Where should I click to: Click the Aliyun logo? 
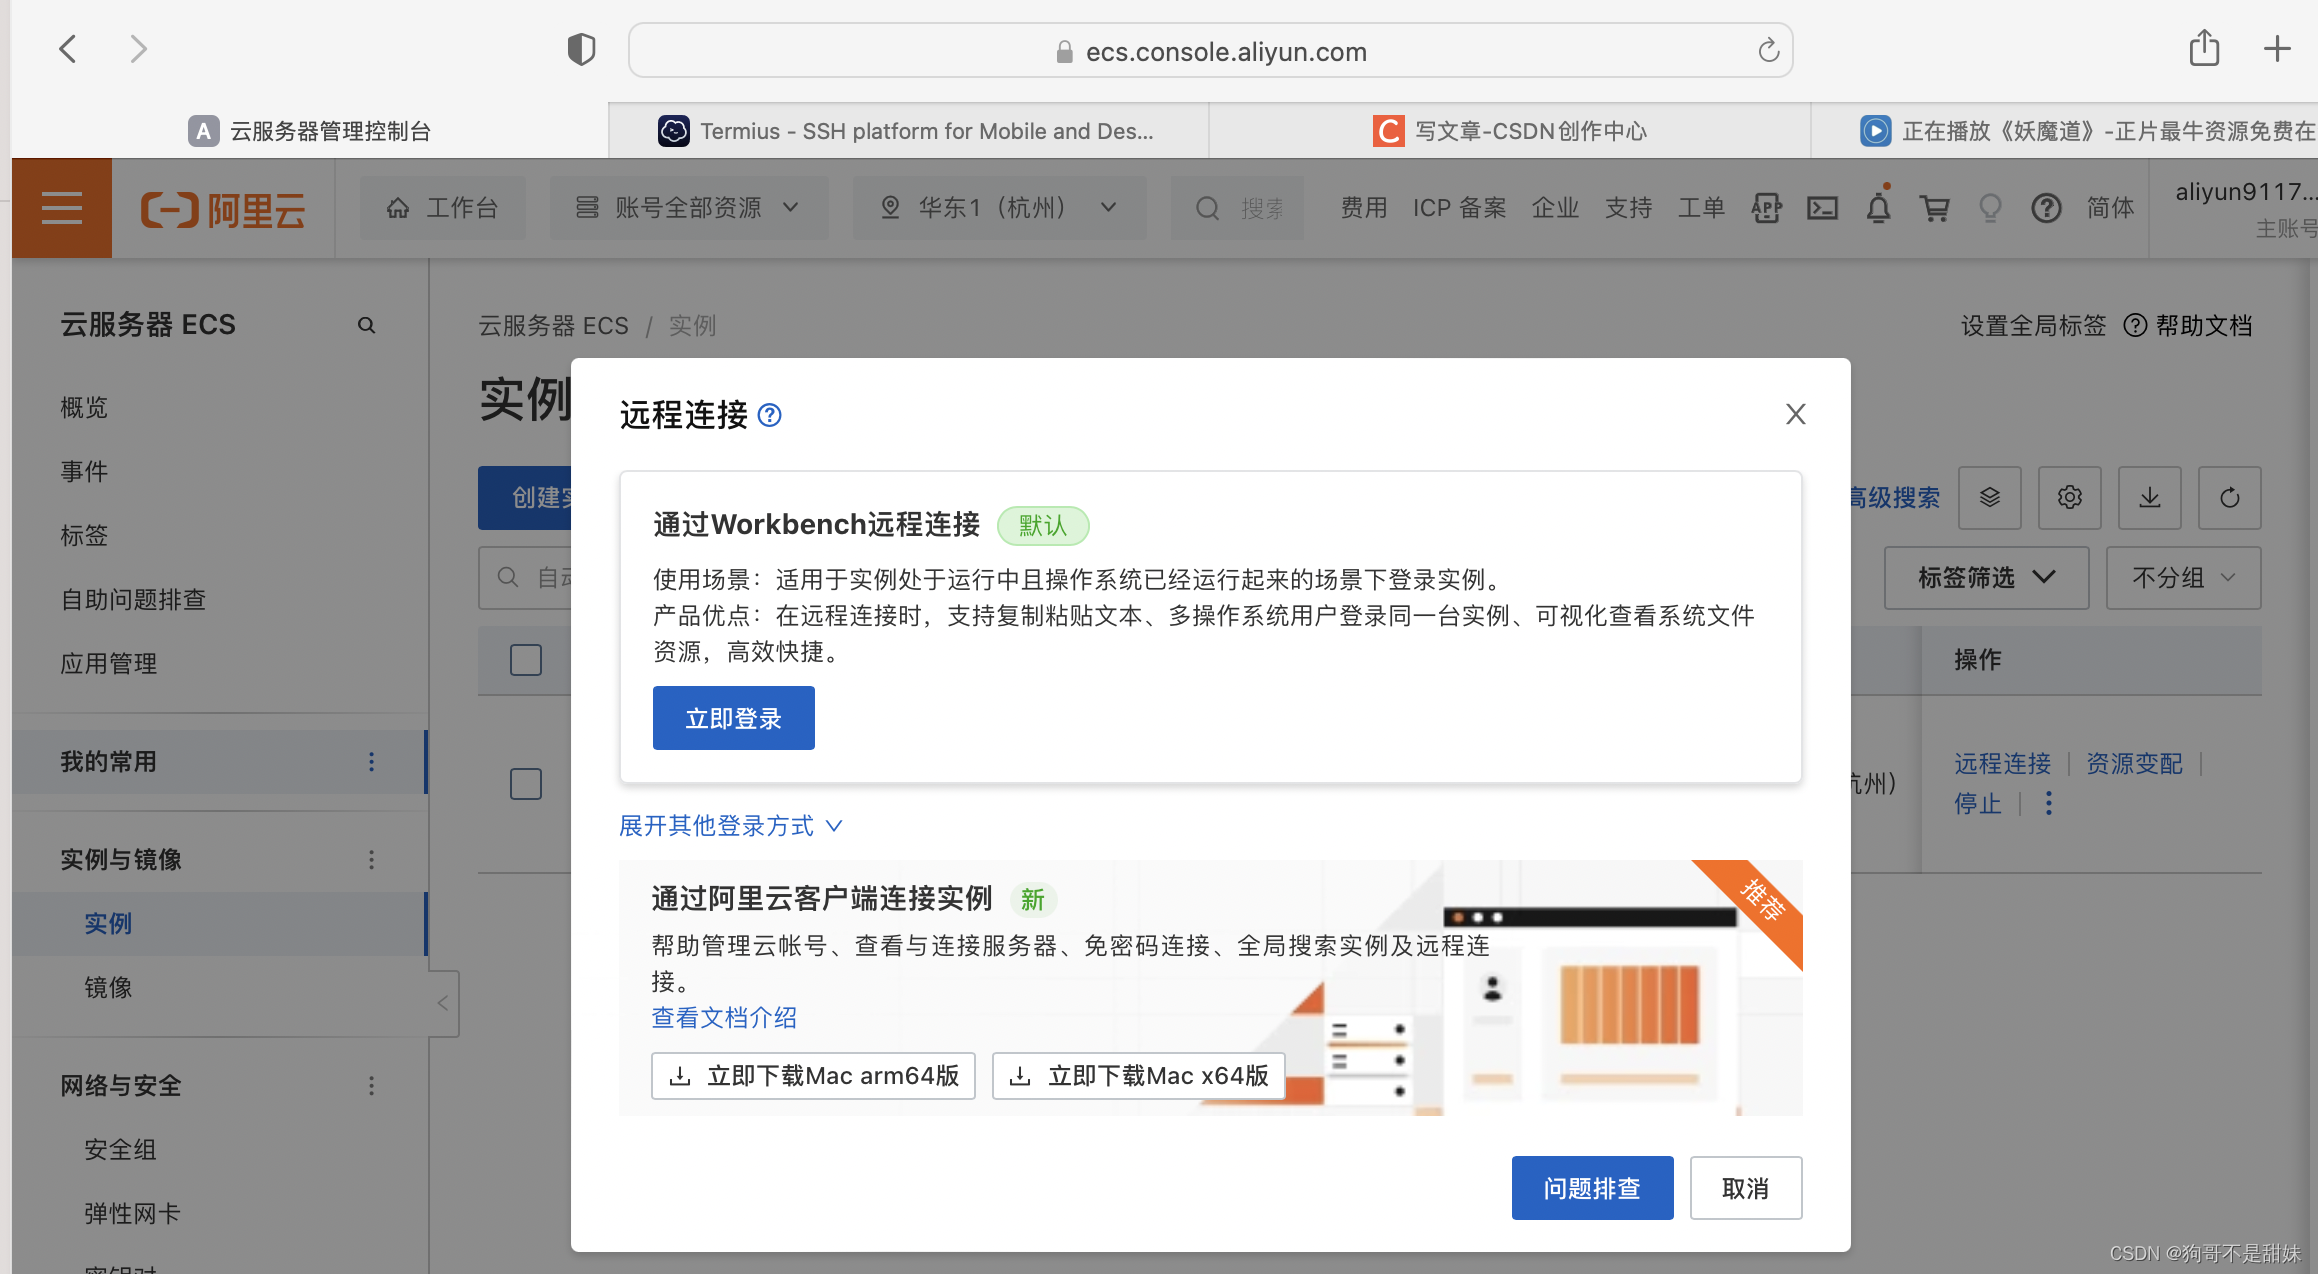pos(223,210)
